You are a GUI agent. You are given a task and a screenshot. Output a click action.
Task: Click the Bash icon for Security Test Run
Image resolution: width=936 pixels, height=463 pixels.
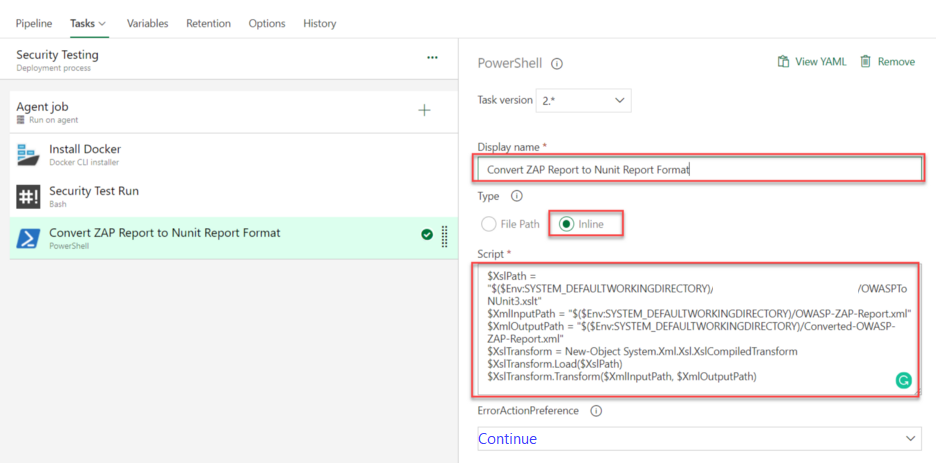pos(27,196)
